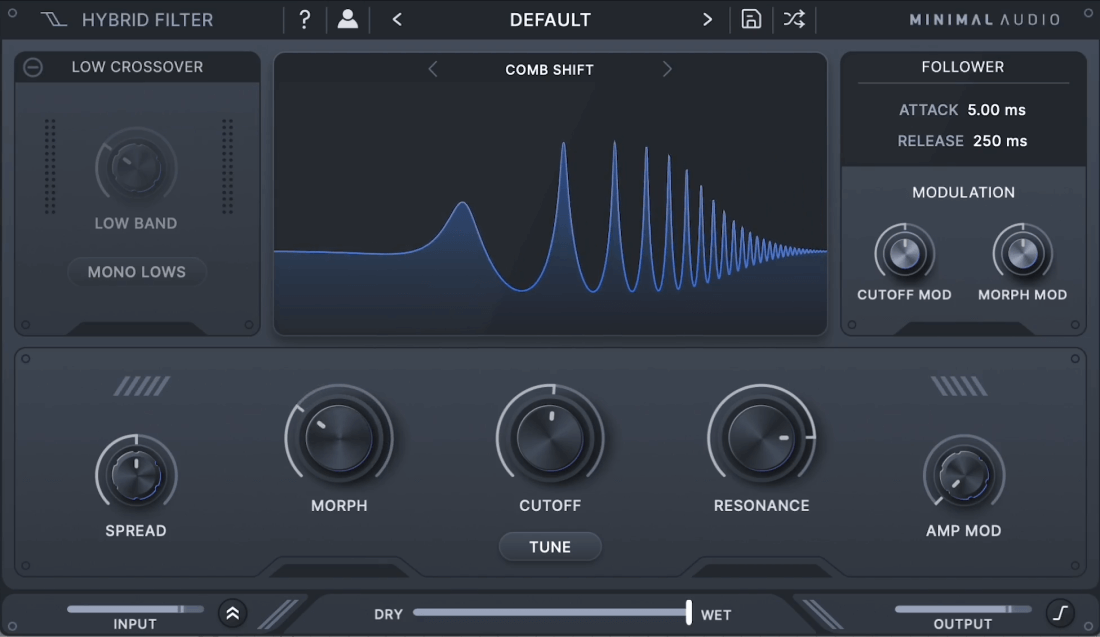Randomize preset with the shuffle icon
1100x637 pixels.
pyautogui.click(x=794, y=19)
